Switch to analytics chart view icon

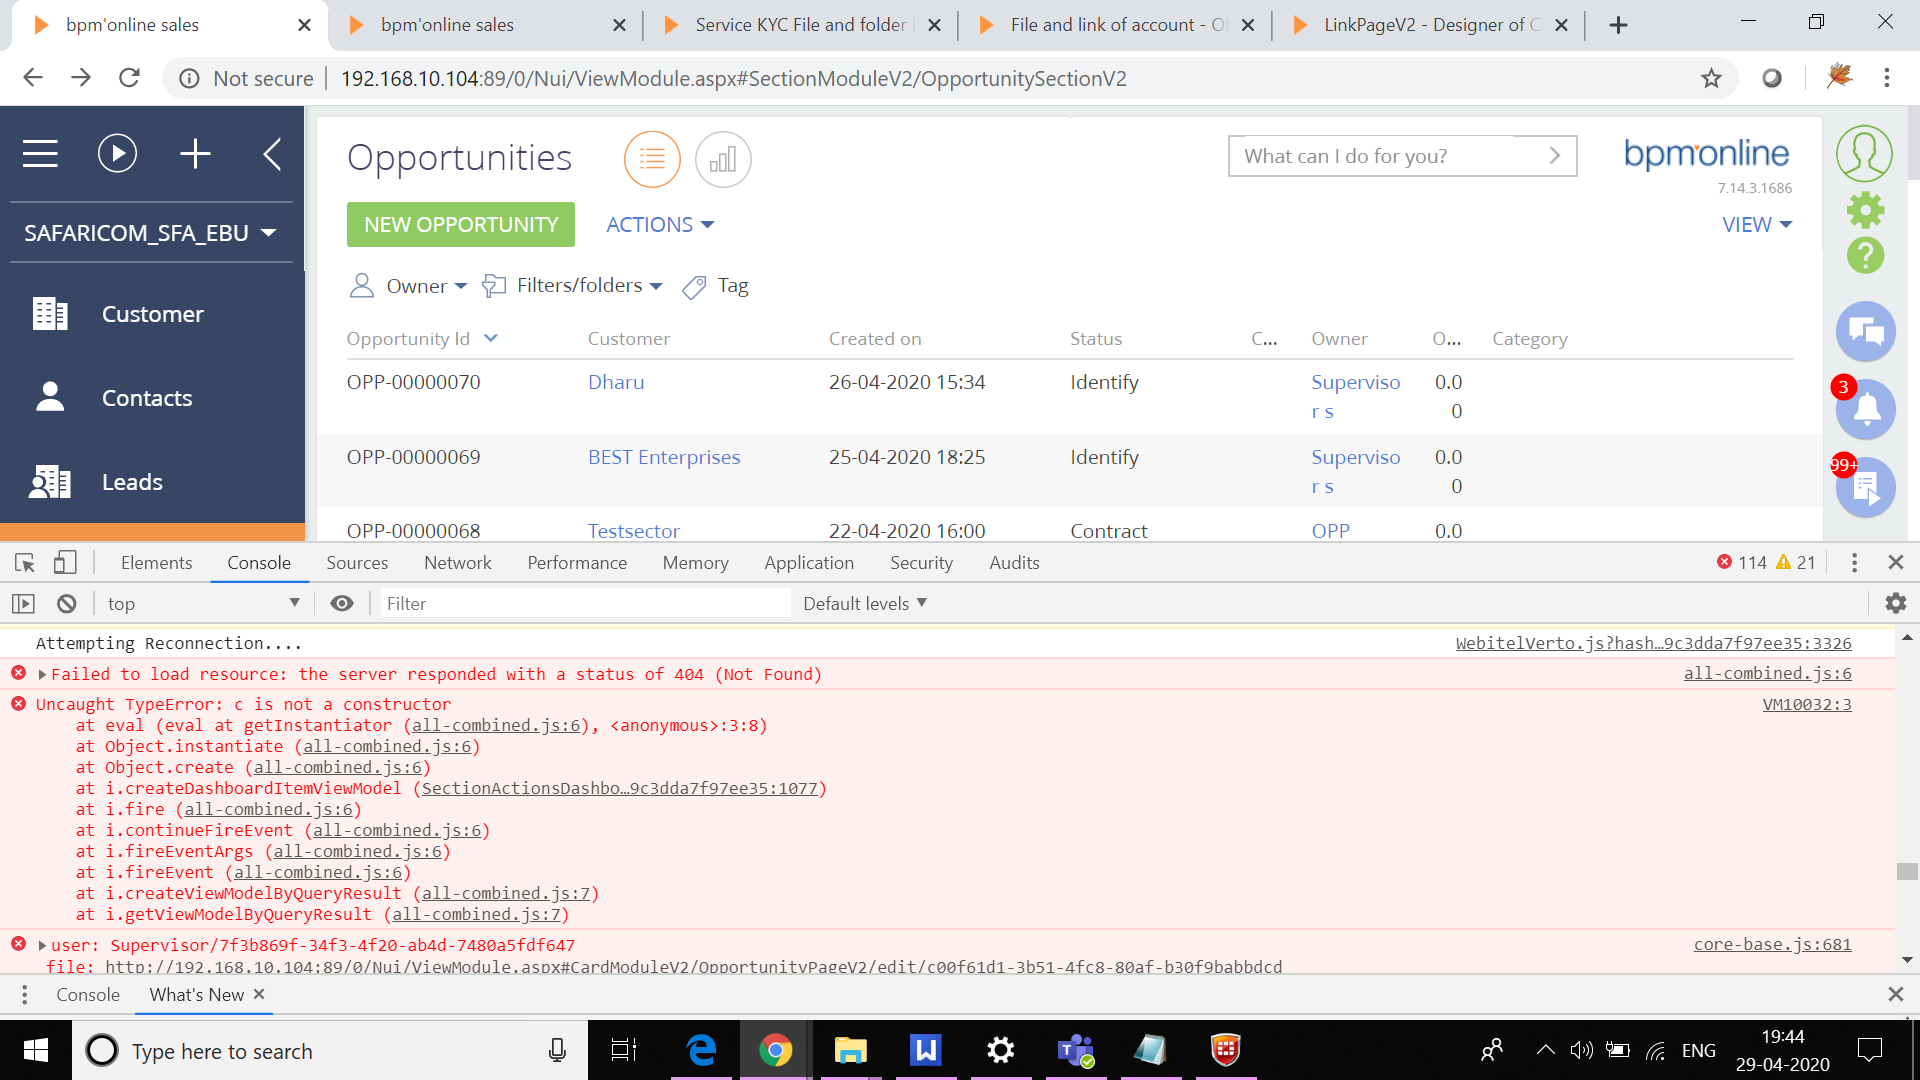(723, 159)
